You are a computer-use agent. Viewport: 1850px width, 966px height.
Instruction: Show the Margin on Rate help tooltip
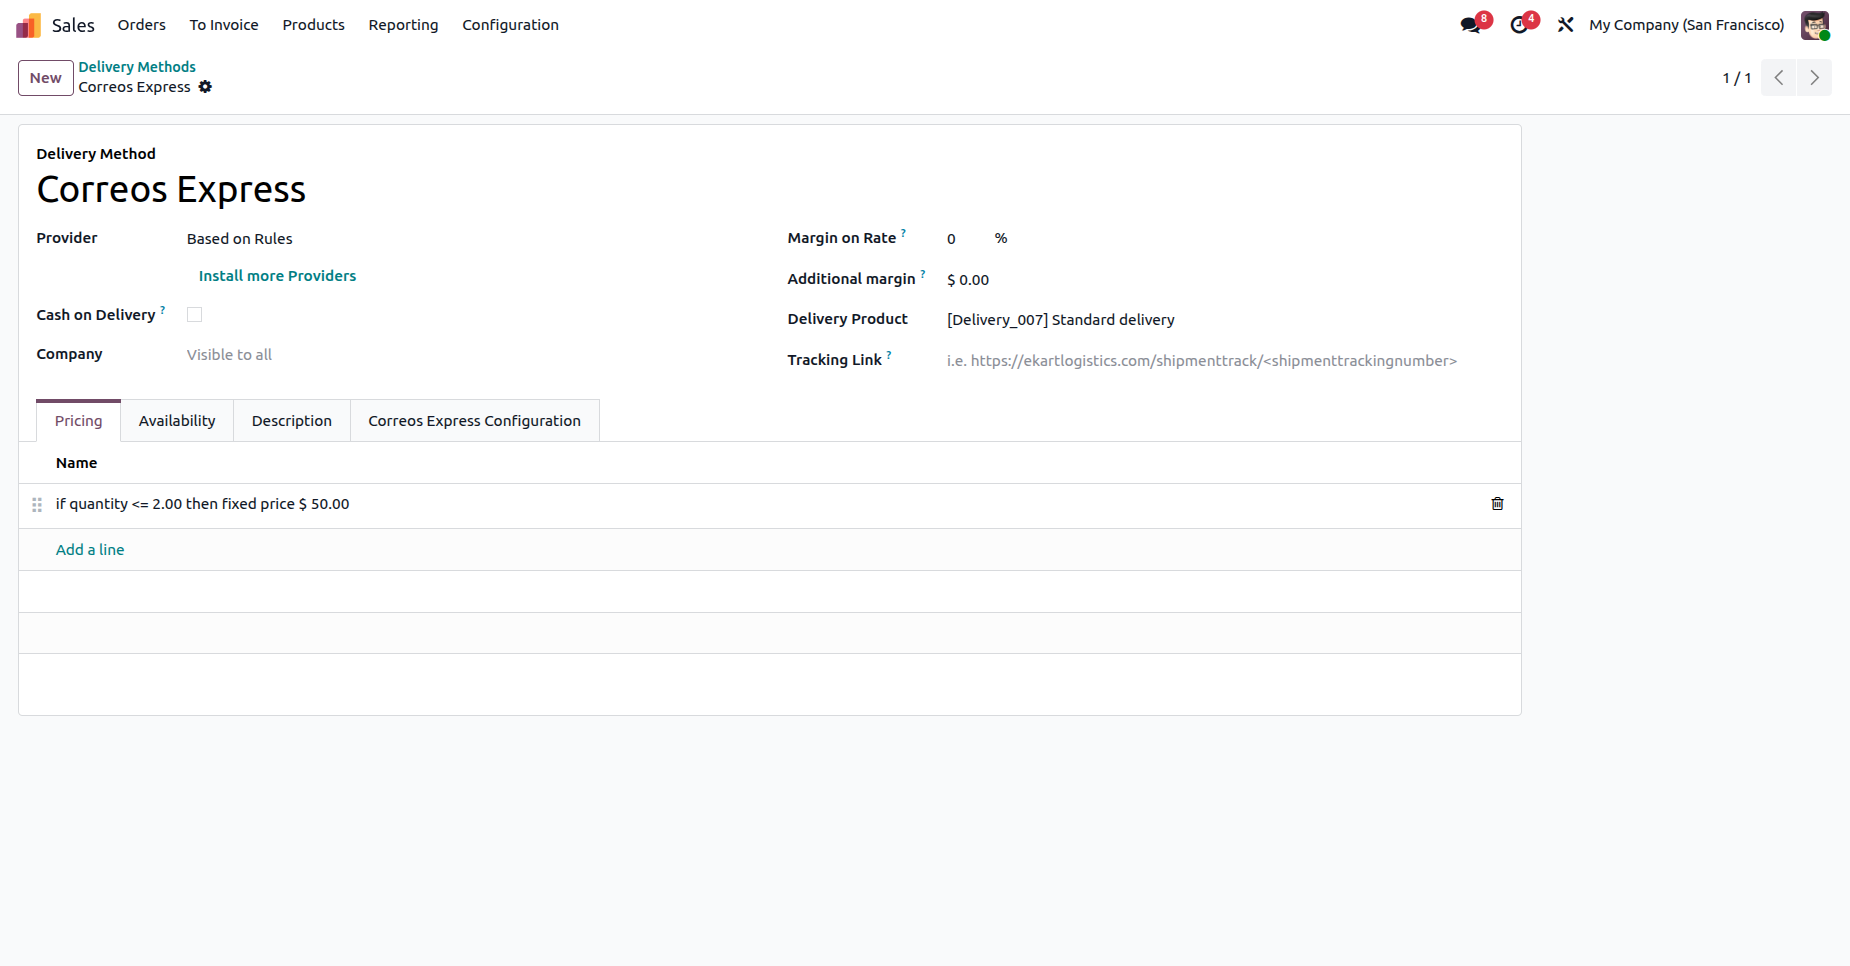pos(903,233)
